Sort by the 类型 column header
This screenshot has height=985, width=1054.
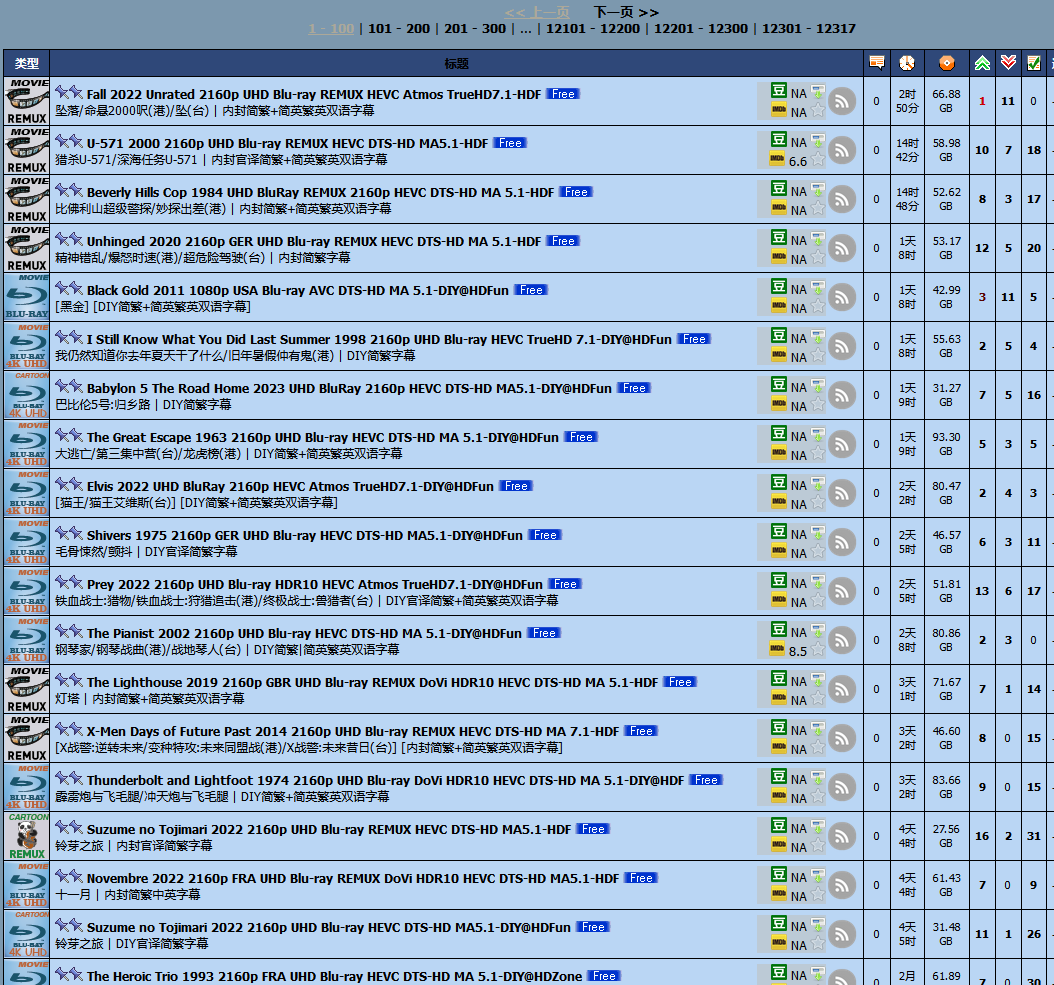point(27,63)
